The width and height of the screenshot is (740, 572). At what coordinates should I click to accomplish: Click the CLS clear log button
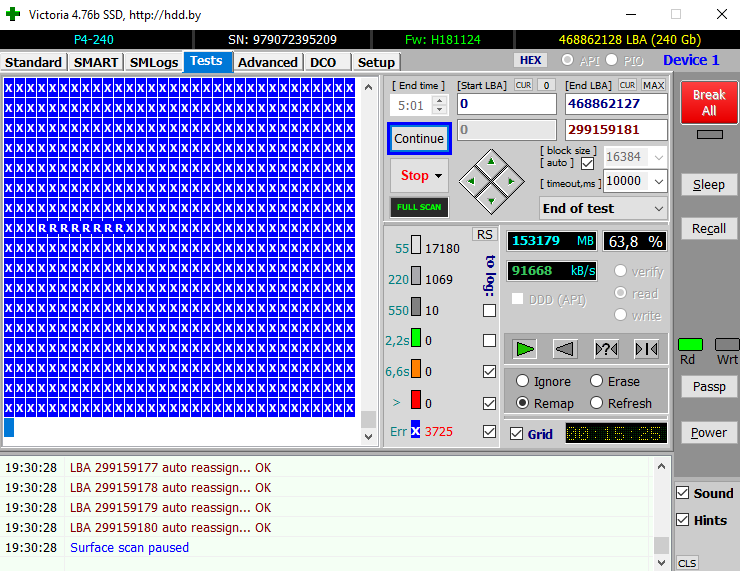point(687,563)
